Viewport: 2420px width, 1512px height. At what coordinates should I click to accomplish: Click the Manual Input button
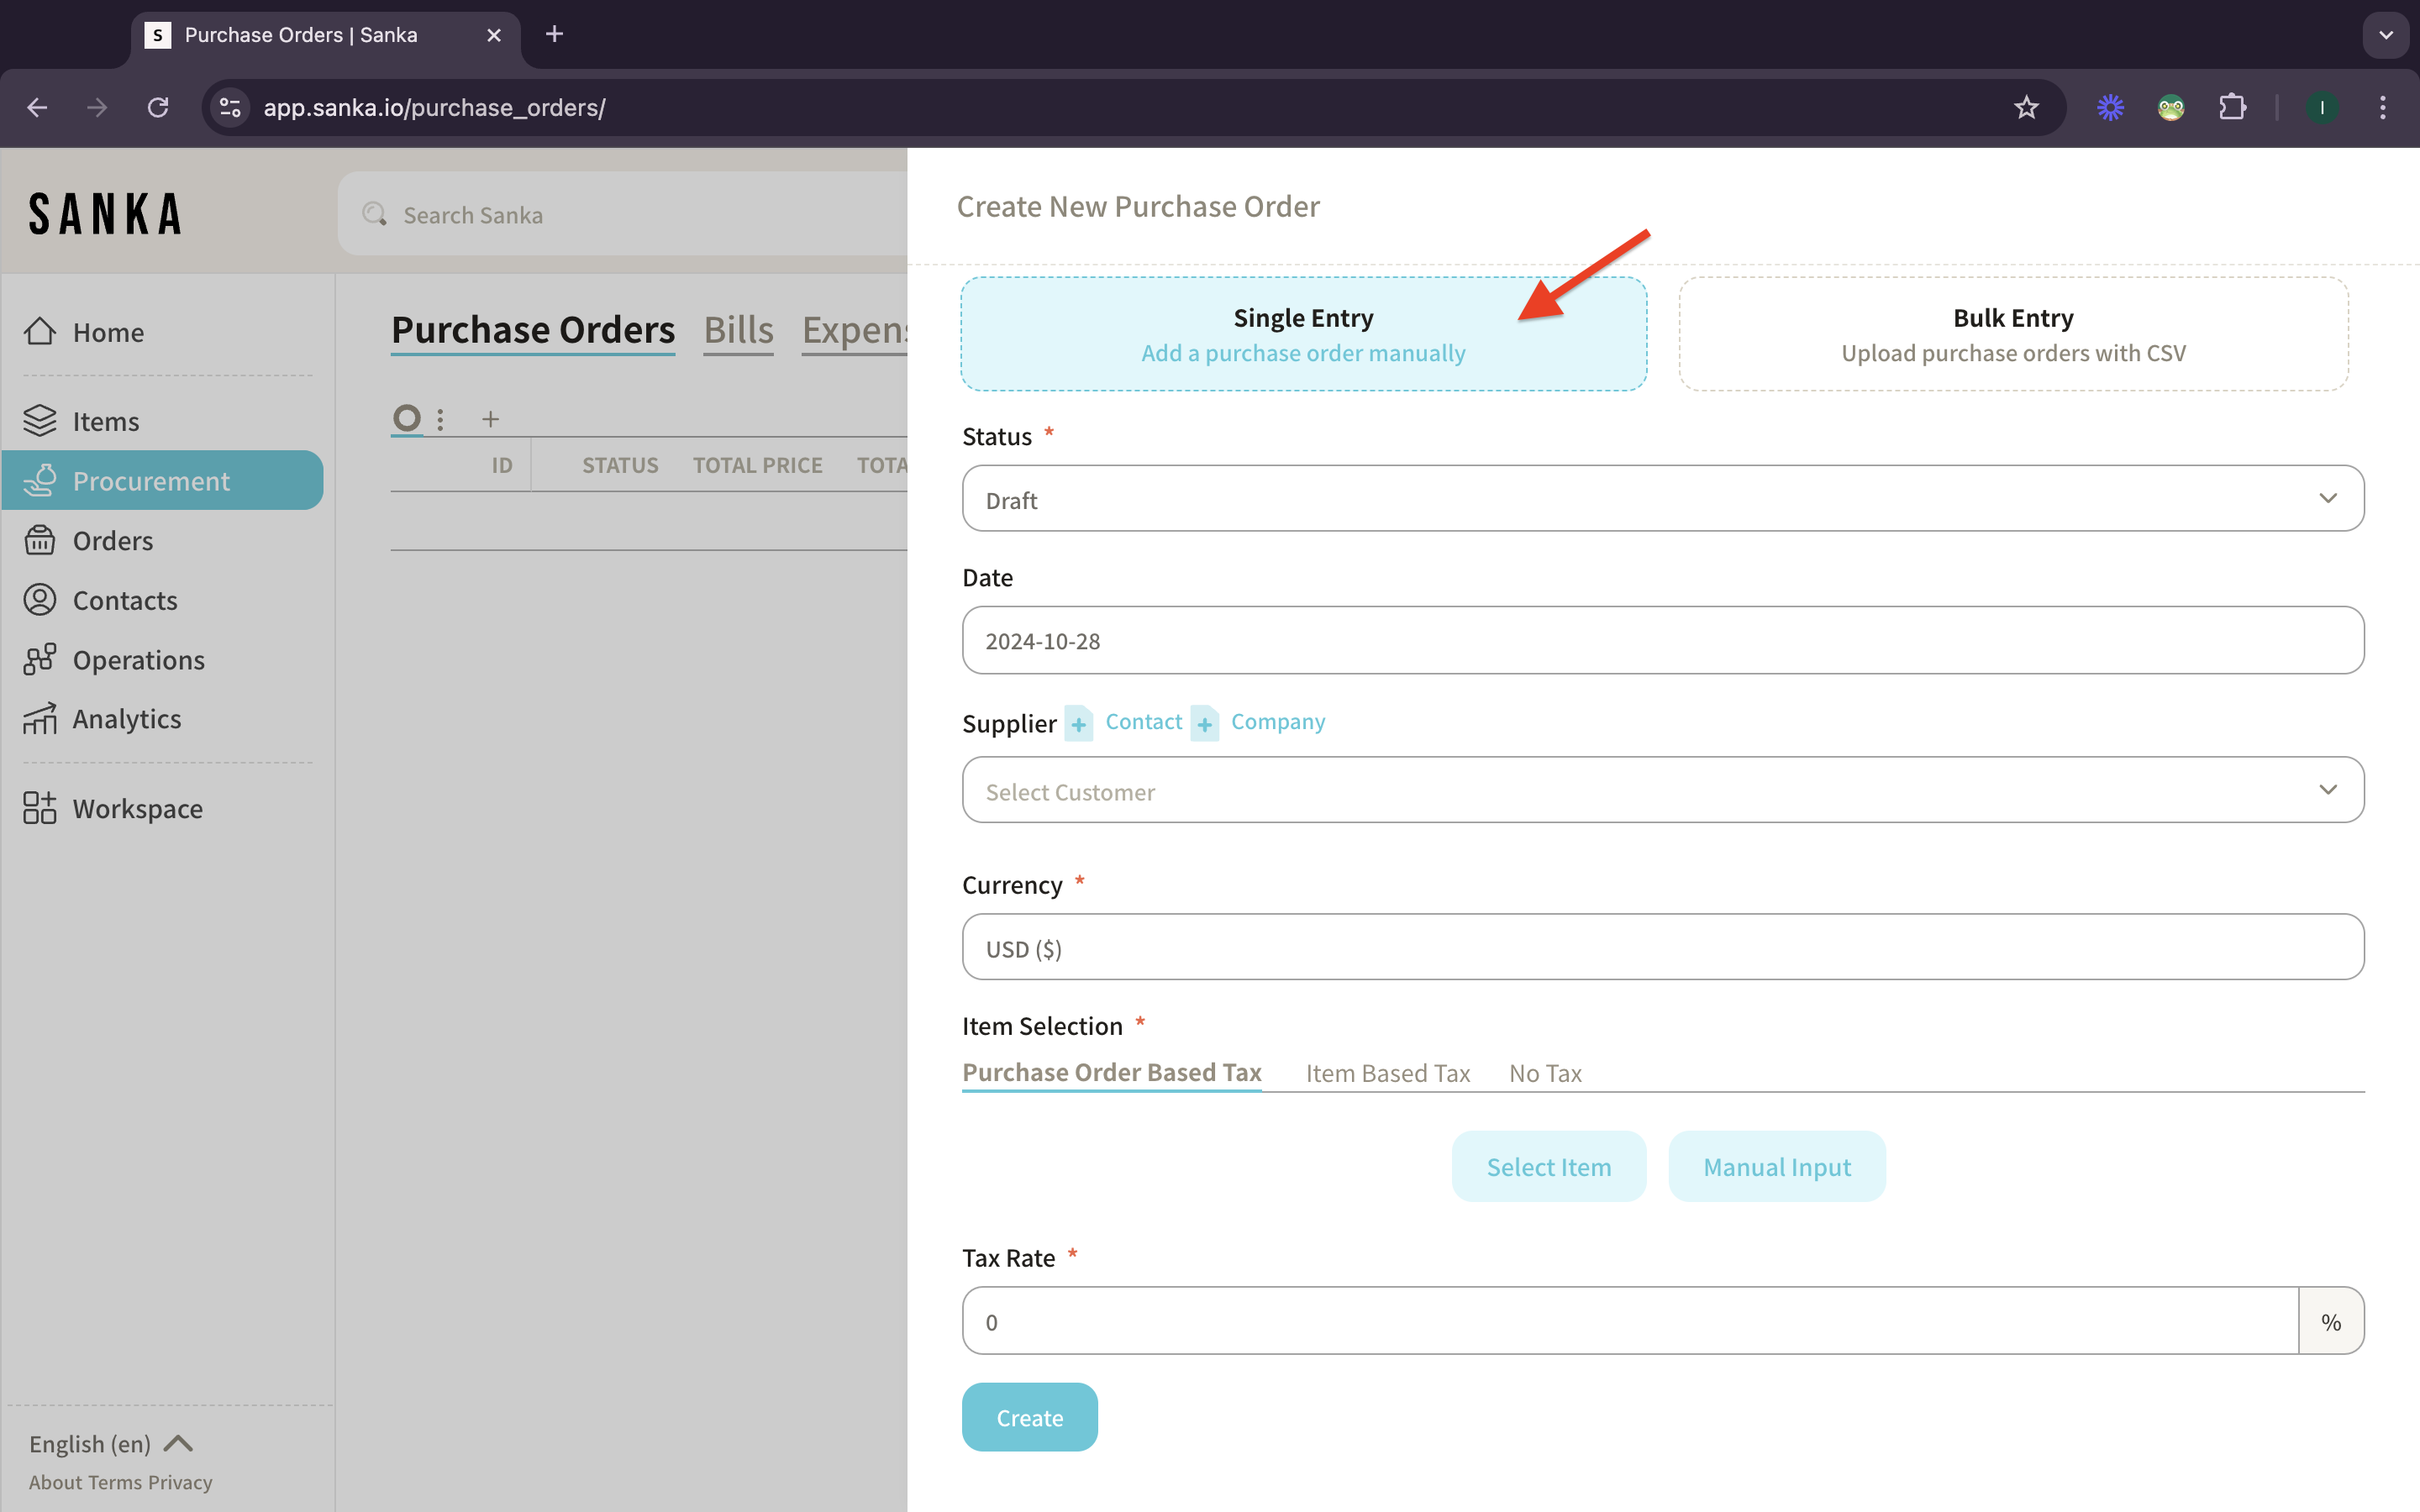tap(1776, 1166)
